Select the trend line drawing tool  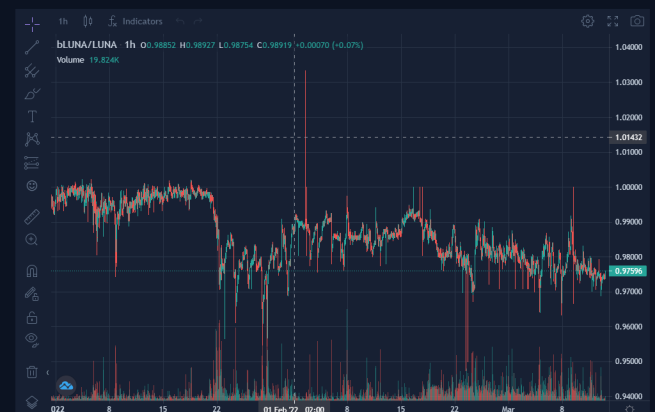coord(32,47)
